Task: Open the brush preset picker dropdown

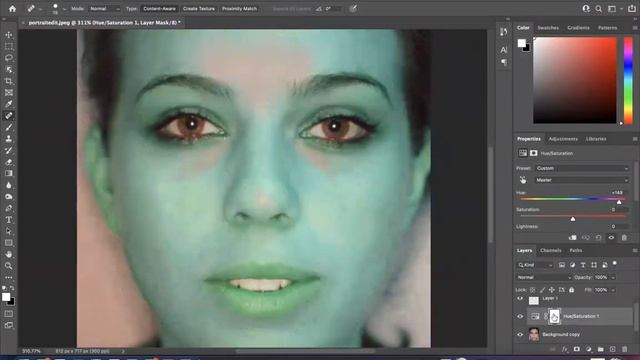Action: [64, 9]
